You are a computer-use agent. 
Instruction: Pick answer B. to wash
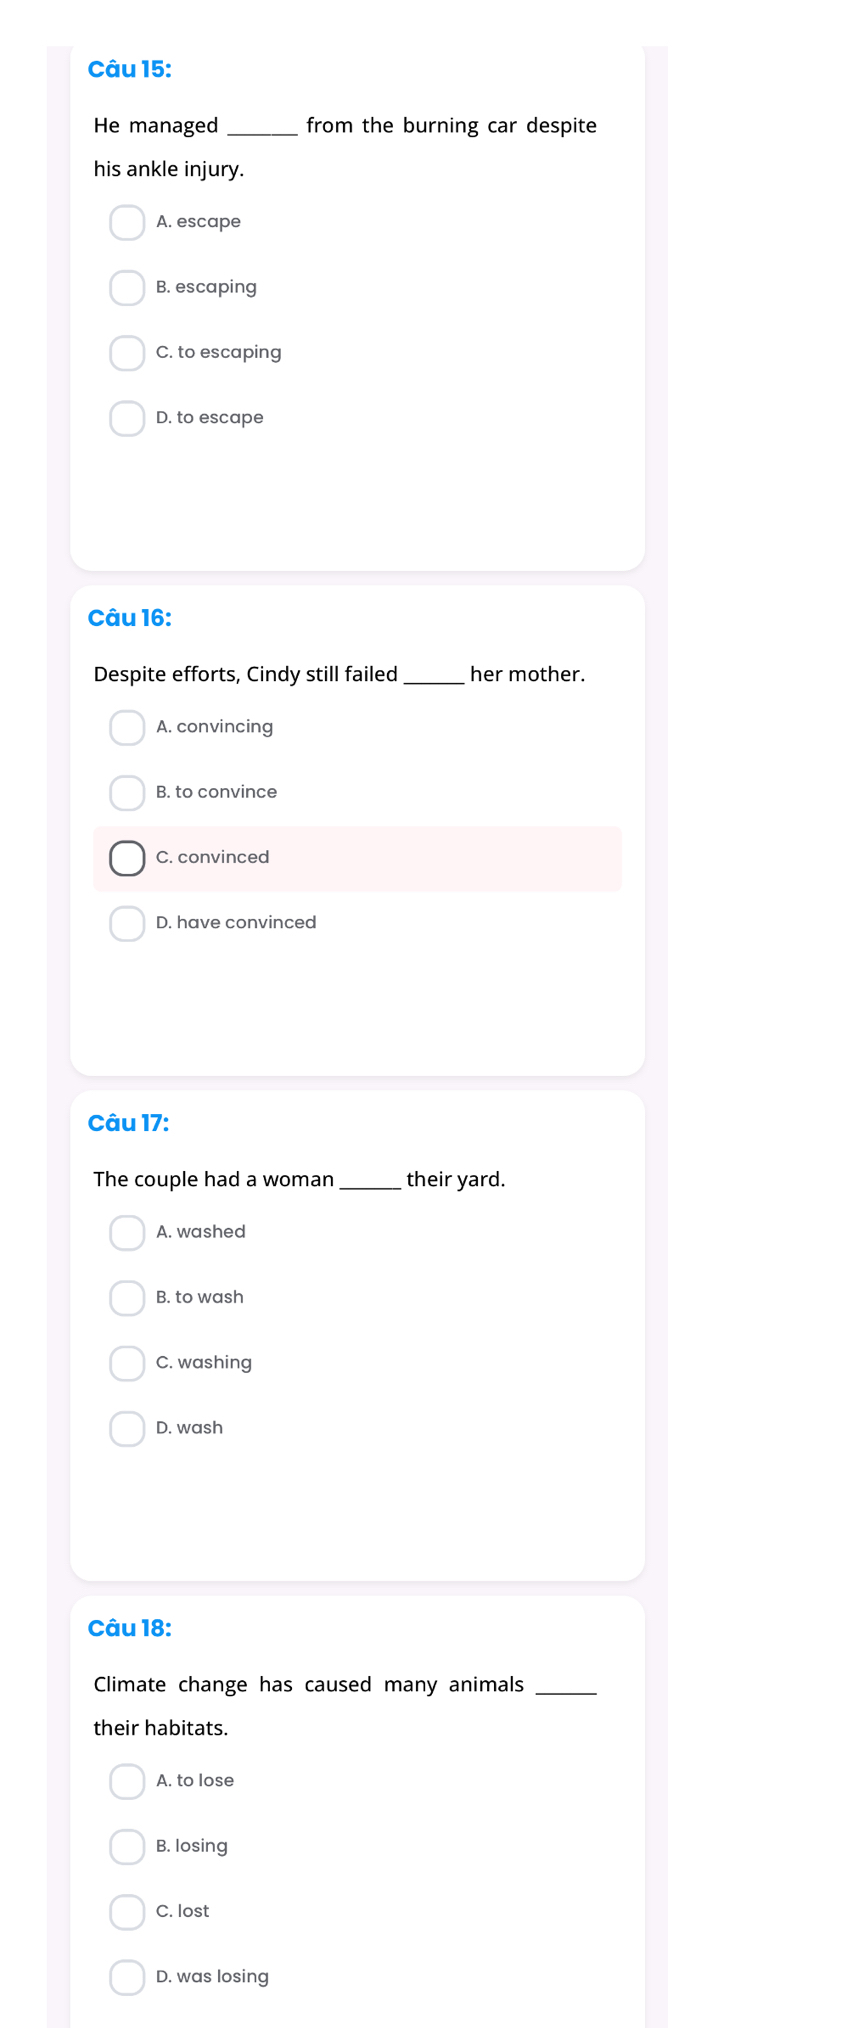(127, 1298)
